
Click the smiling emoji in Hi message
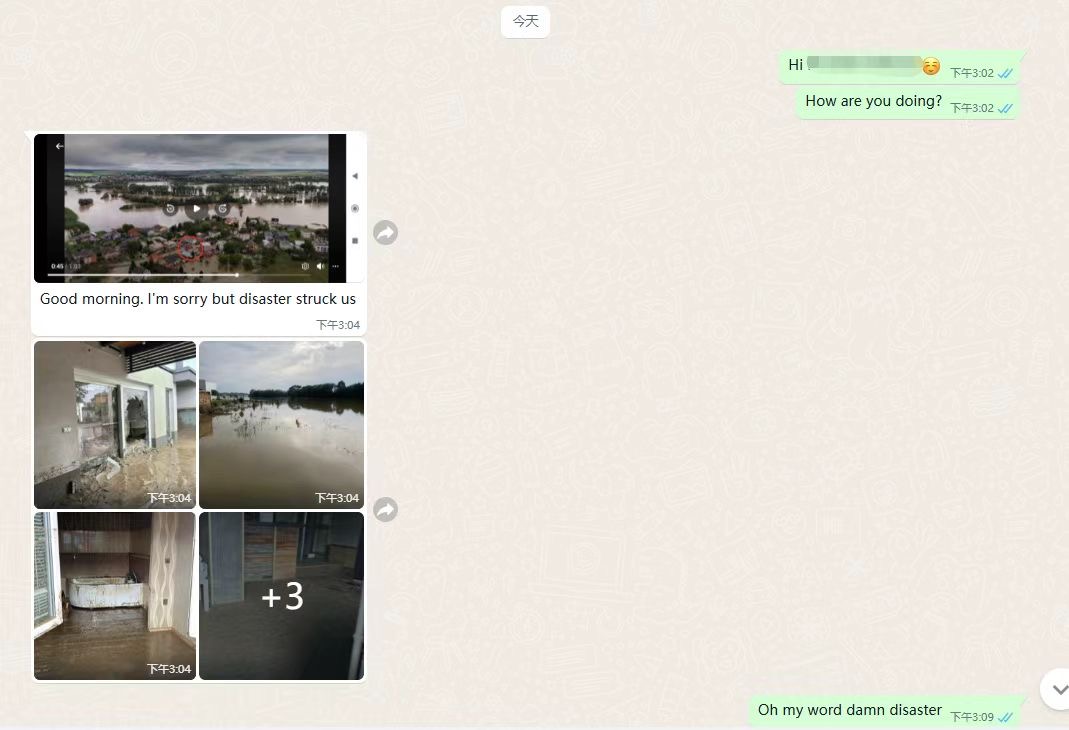pyautogui.click(x=931, y=67)
